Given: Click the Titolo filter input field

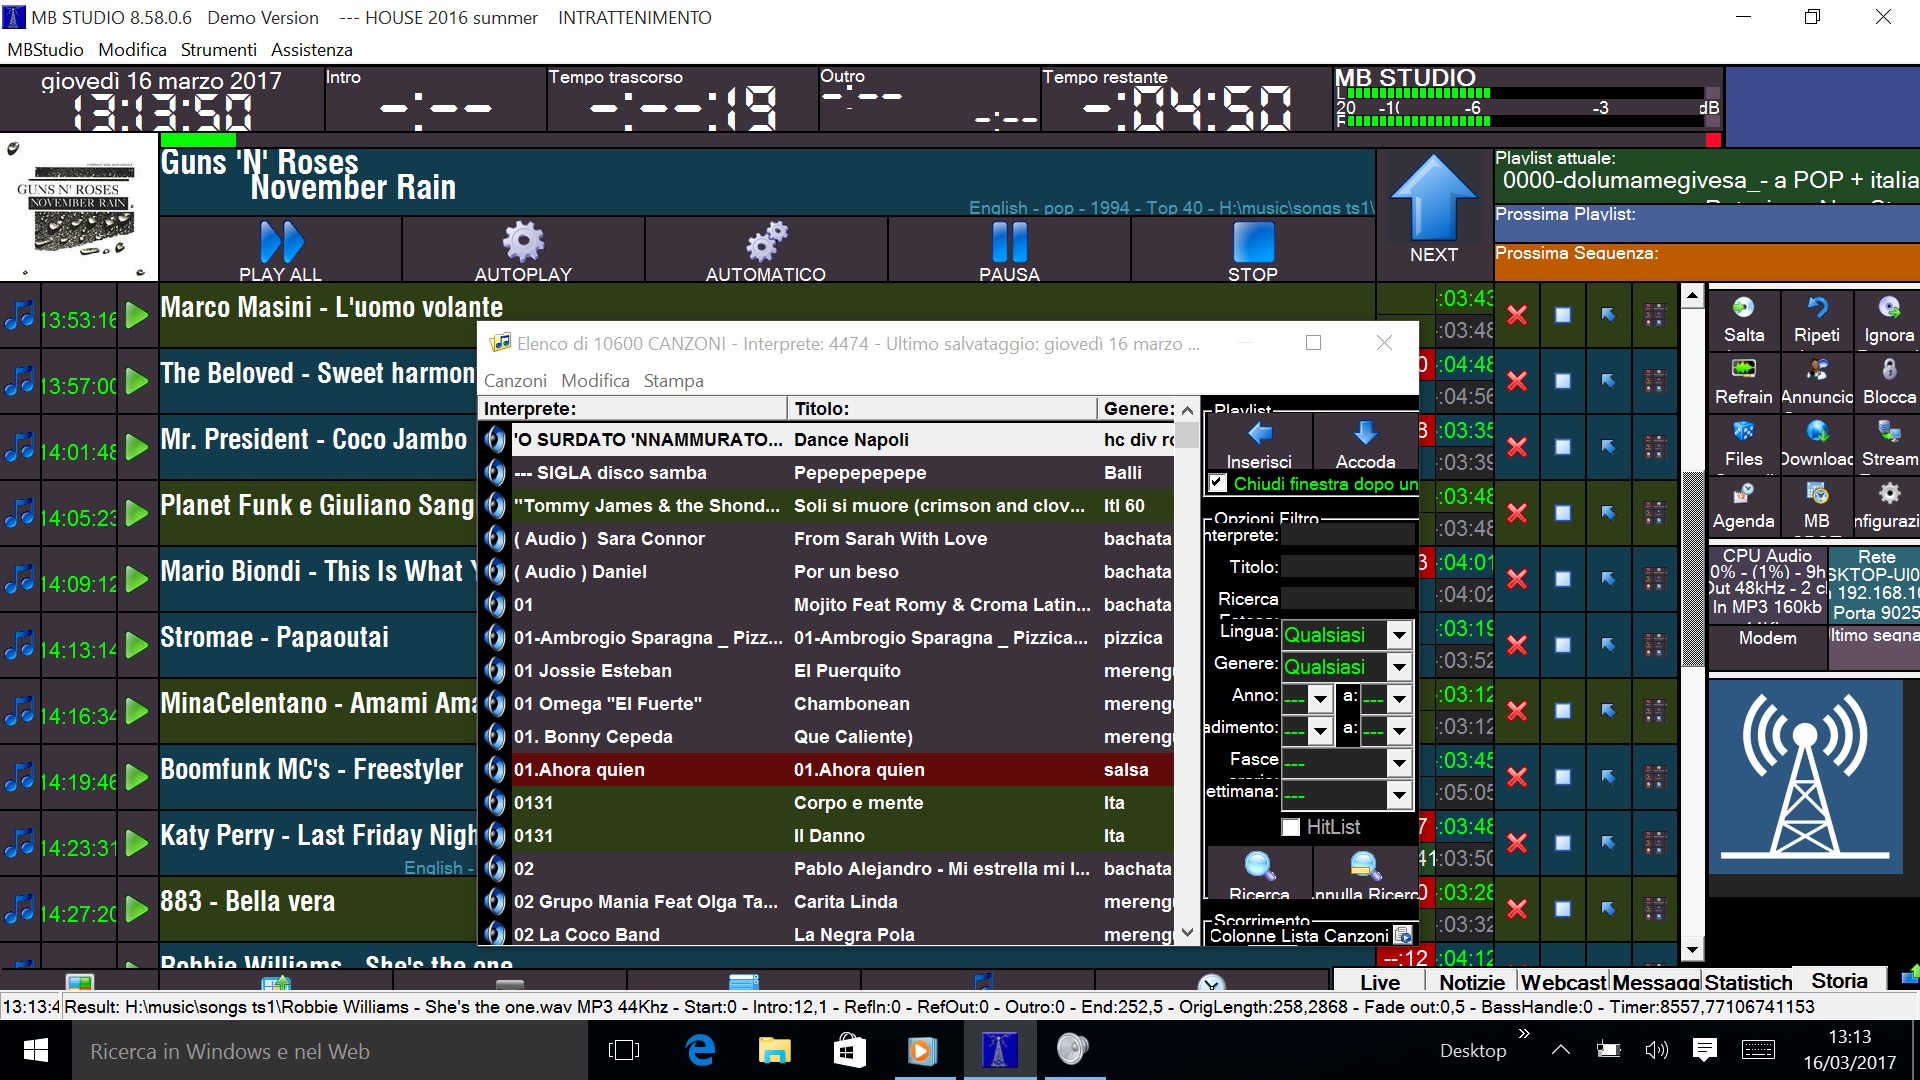Looking at the screenshot, I should pyautogui.click(x=1347, y=567).
